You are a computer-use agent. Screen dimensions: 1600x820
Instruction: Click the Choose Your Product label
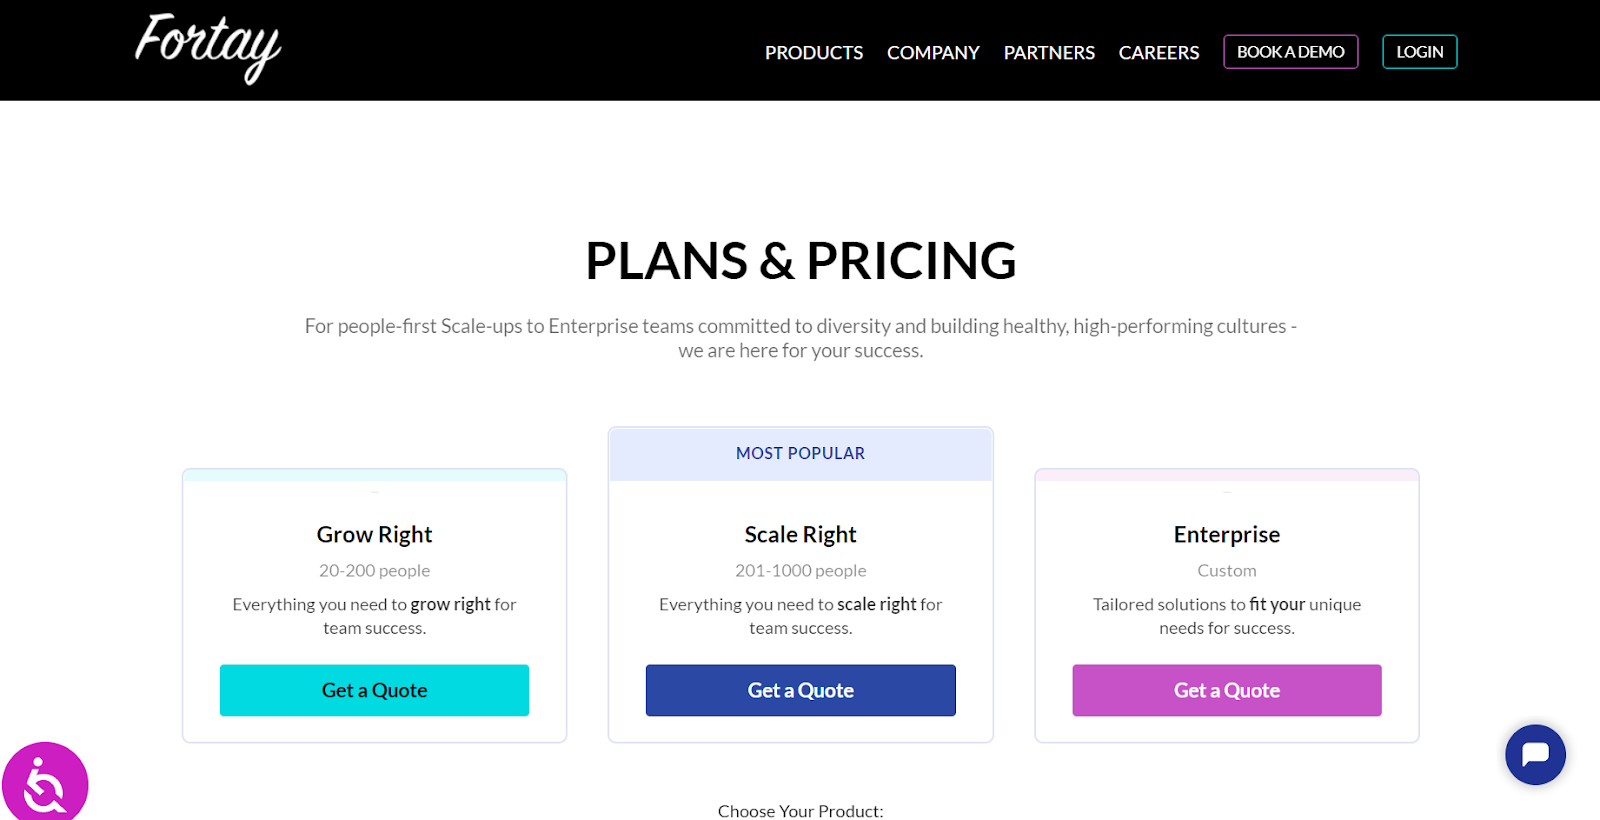(x=800, y=811)
